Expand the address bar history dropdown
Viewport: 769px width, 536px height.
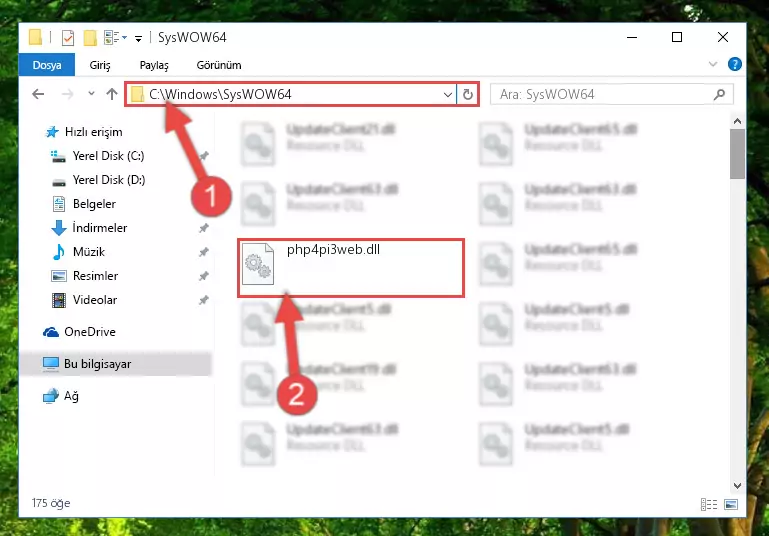[x=447, y=94]
